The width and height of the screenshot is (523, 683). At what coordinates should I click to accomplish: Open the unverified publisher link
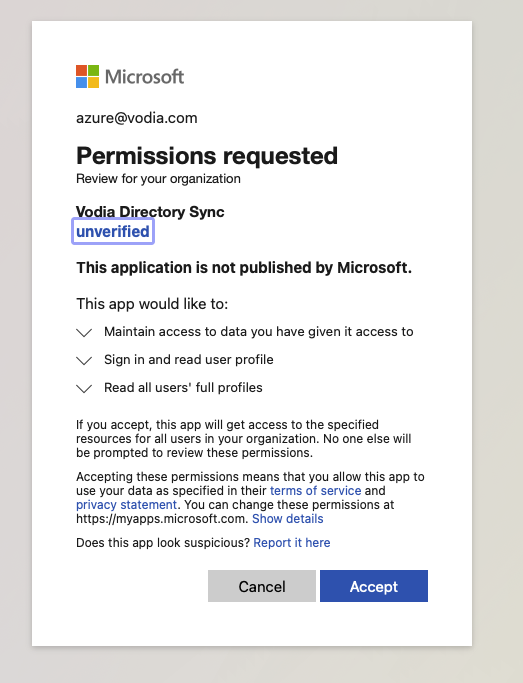(x=113, y=231)
